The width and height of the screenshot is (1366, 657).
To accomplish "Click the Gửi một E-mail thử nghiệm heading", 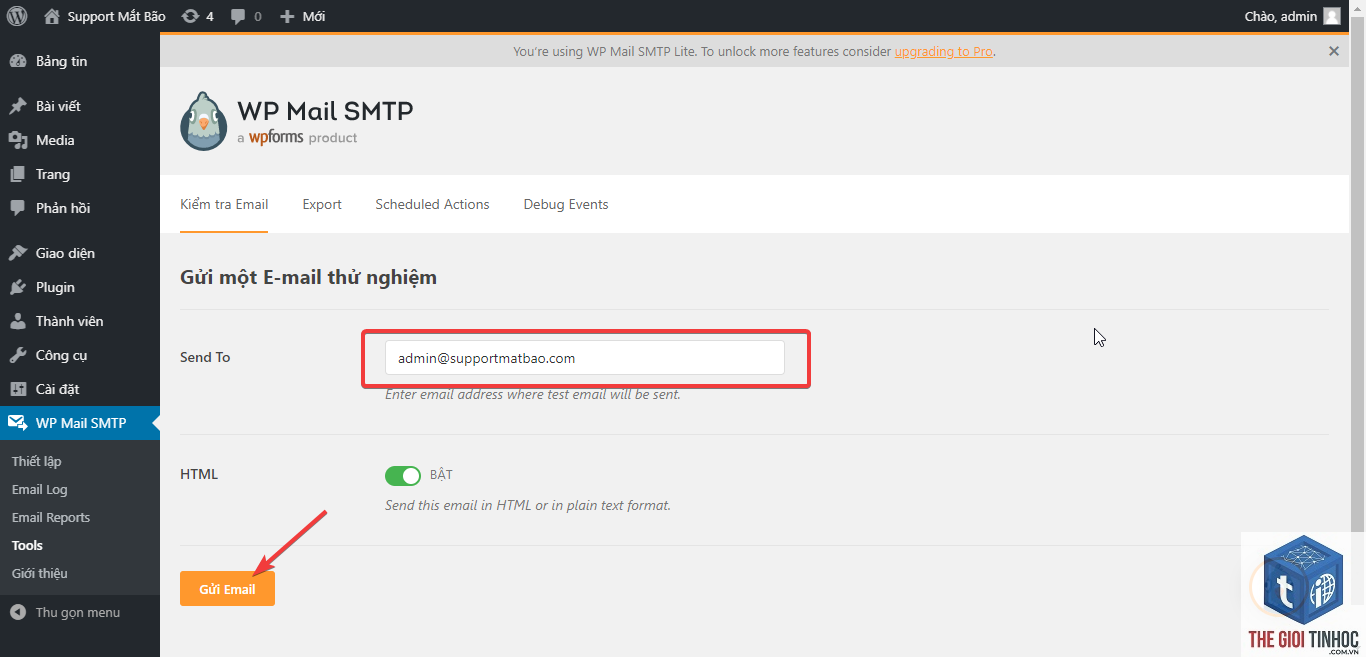I will (x=308, y=277).
